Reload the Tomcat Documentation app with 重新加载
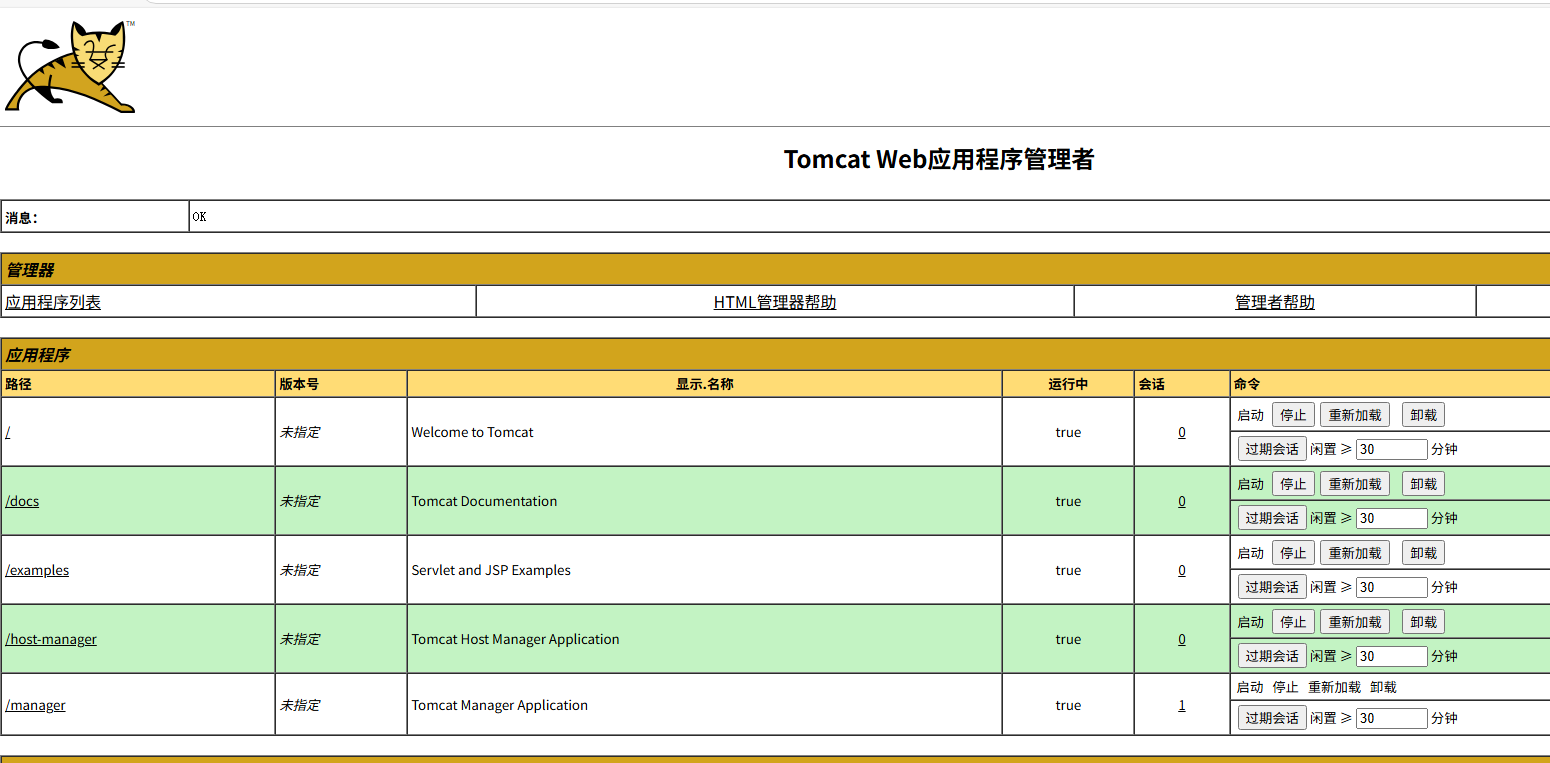The width and height of the screenshot is (1550, 763). pos(1355,484)
